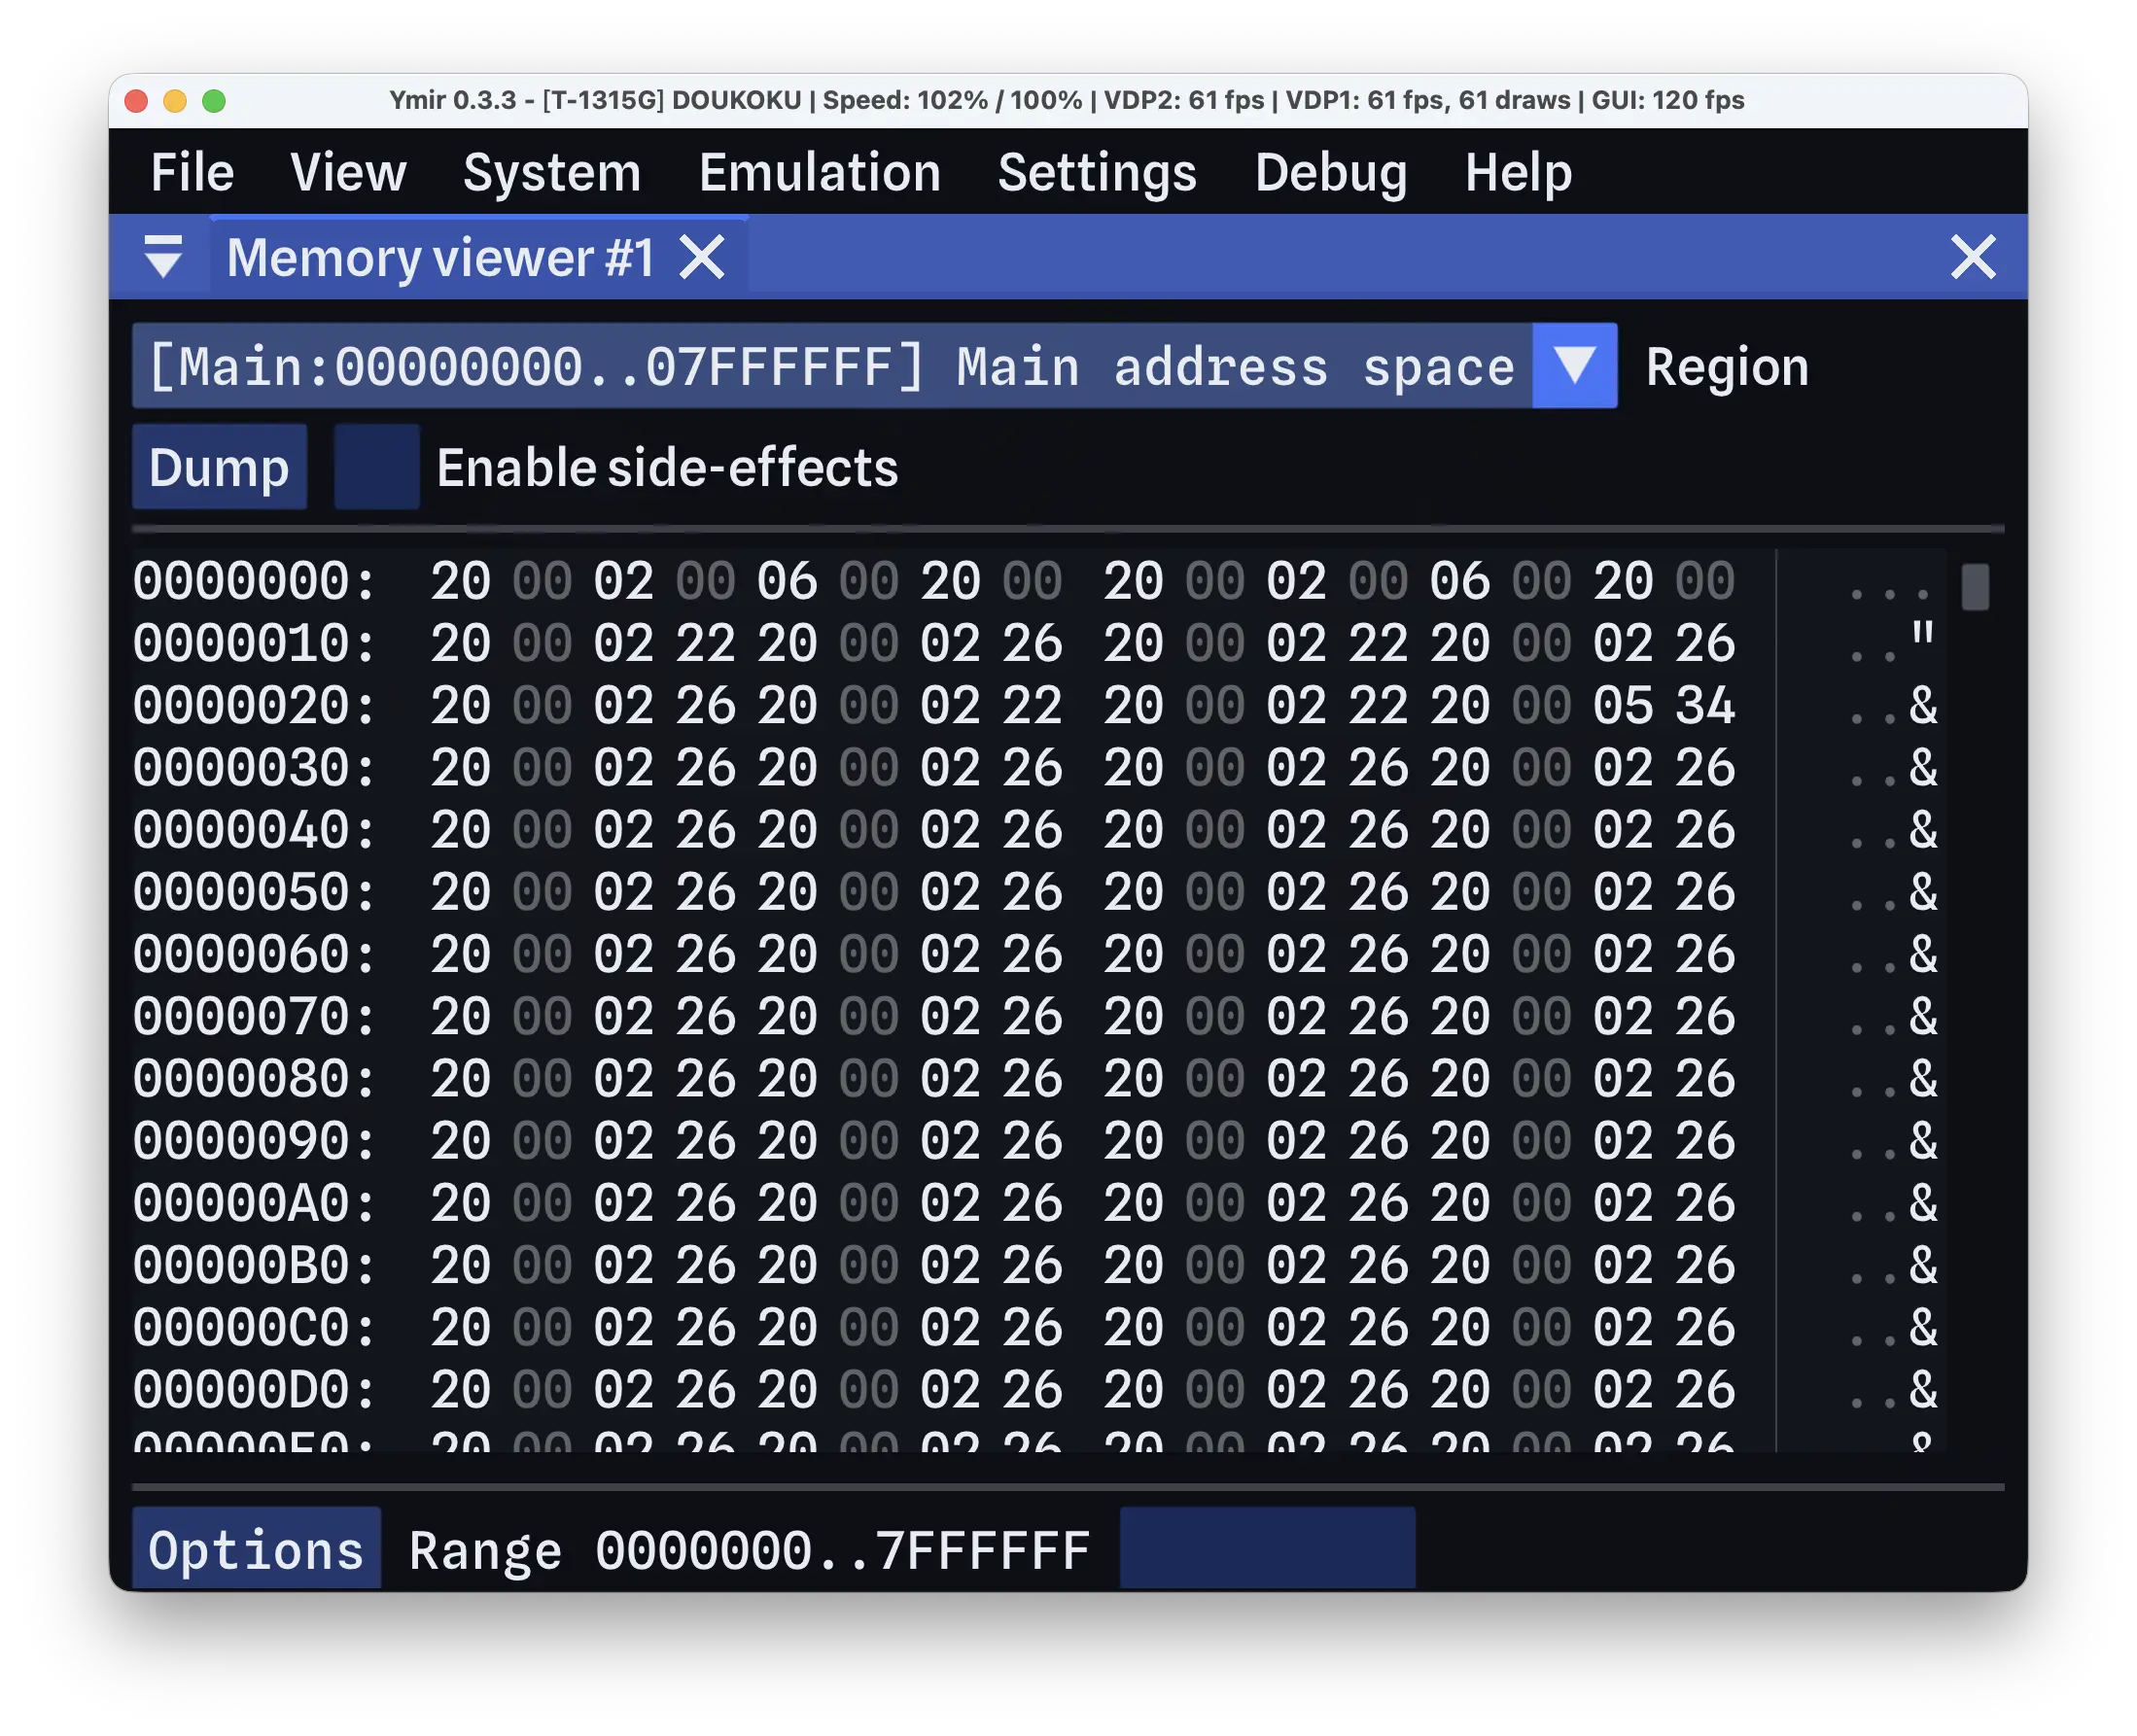Open the File menu
Screen dimensions: 2137x1736
pyautogui.click(x=192, y=172)
